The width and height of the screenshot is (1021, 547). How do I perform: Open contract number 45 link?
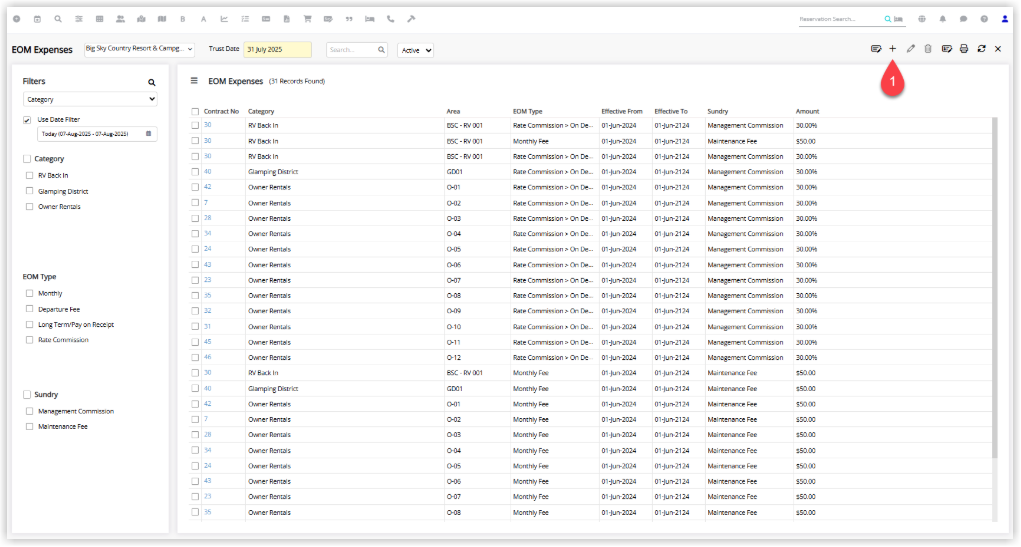(x=207, y=342)
